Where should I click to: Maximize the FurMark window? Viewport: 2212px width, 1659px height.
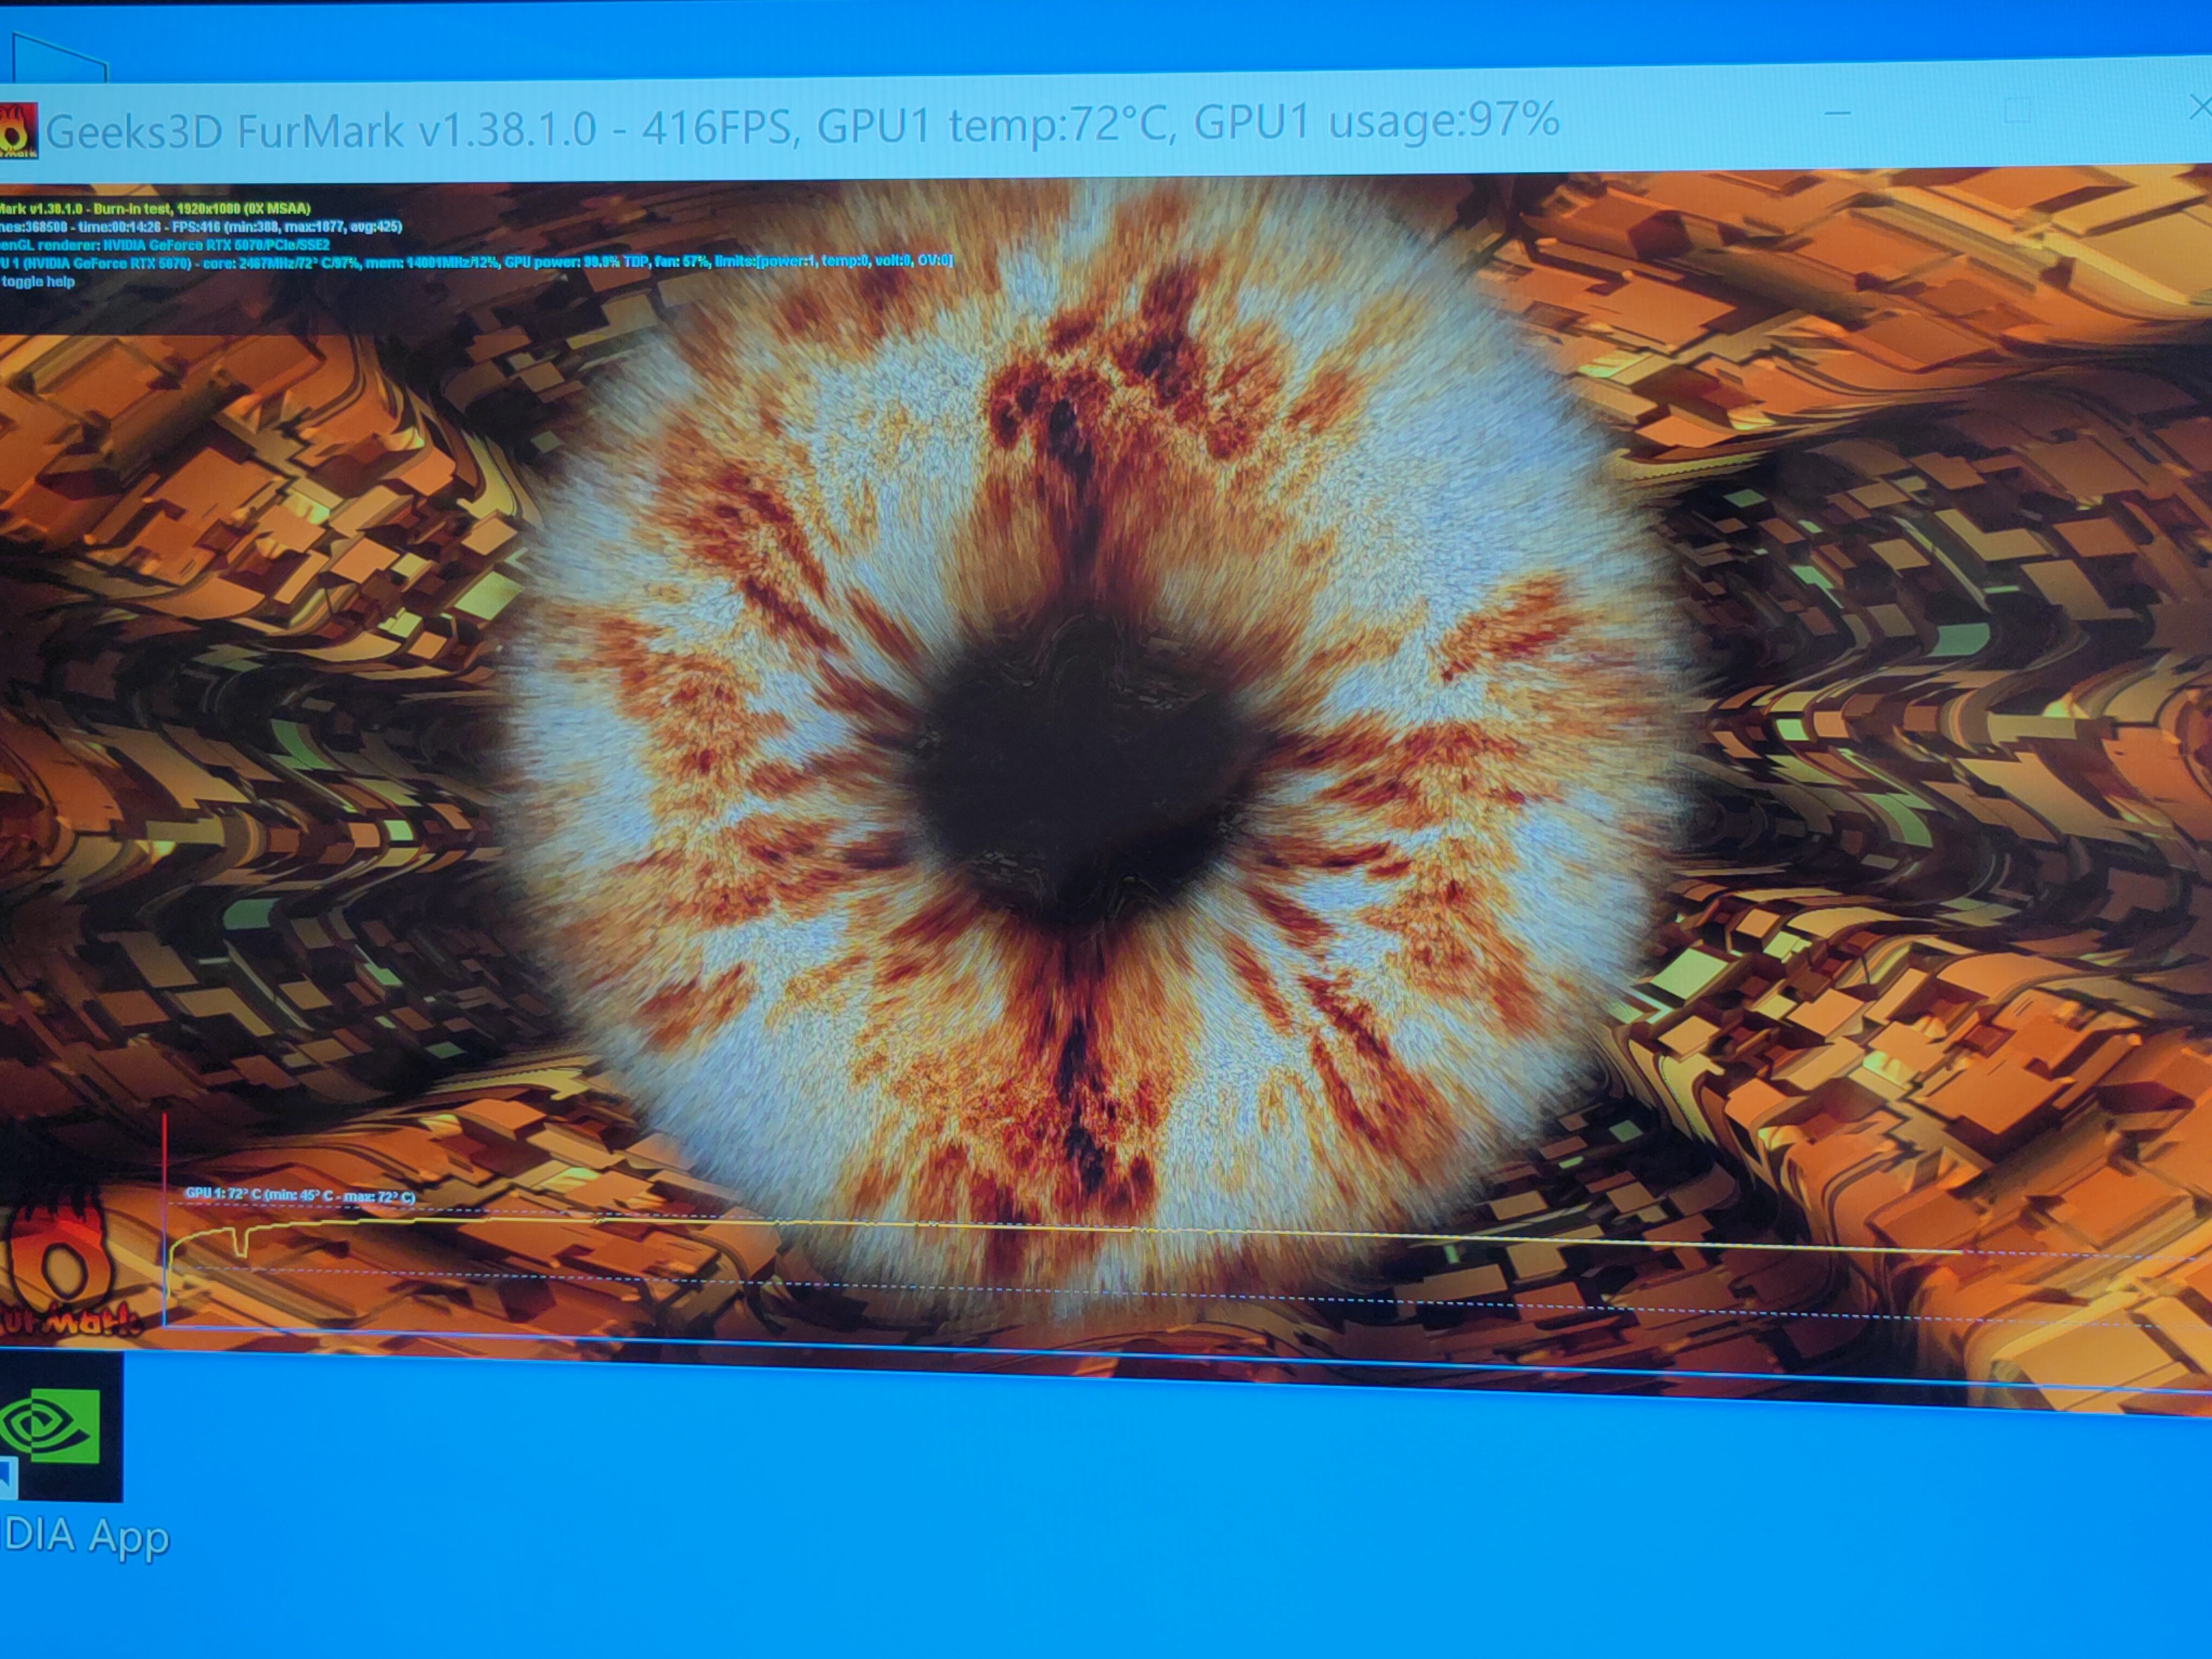click(x=2017, y=111)
